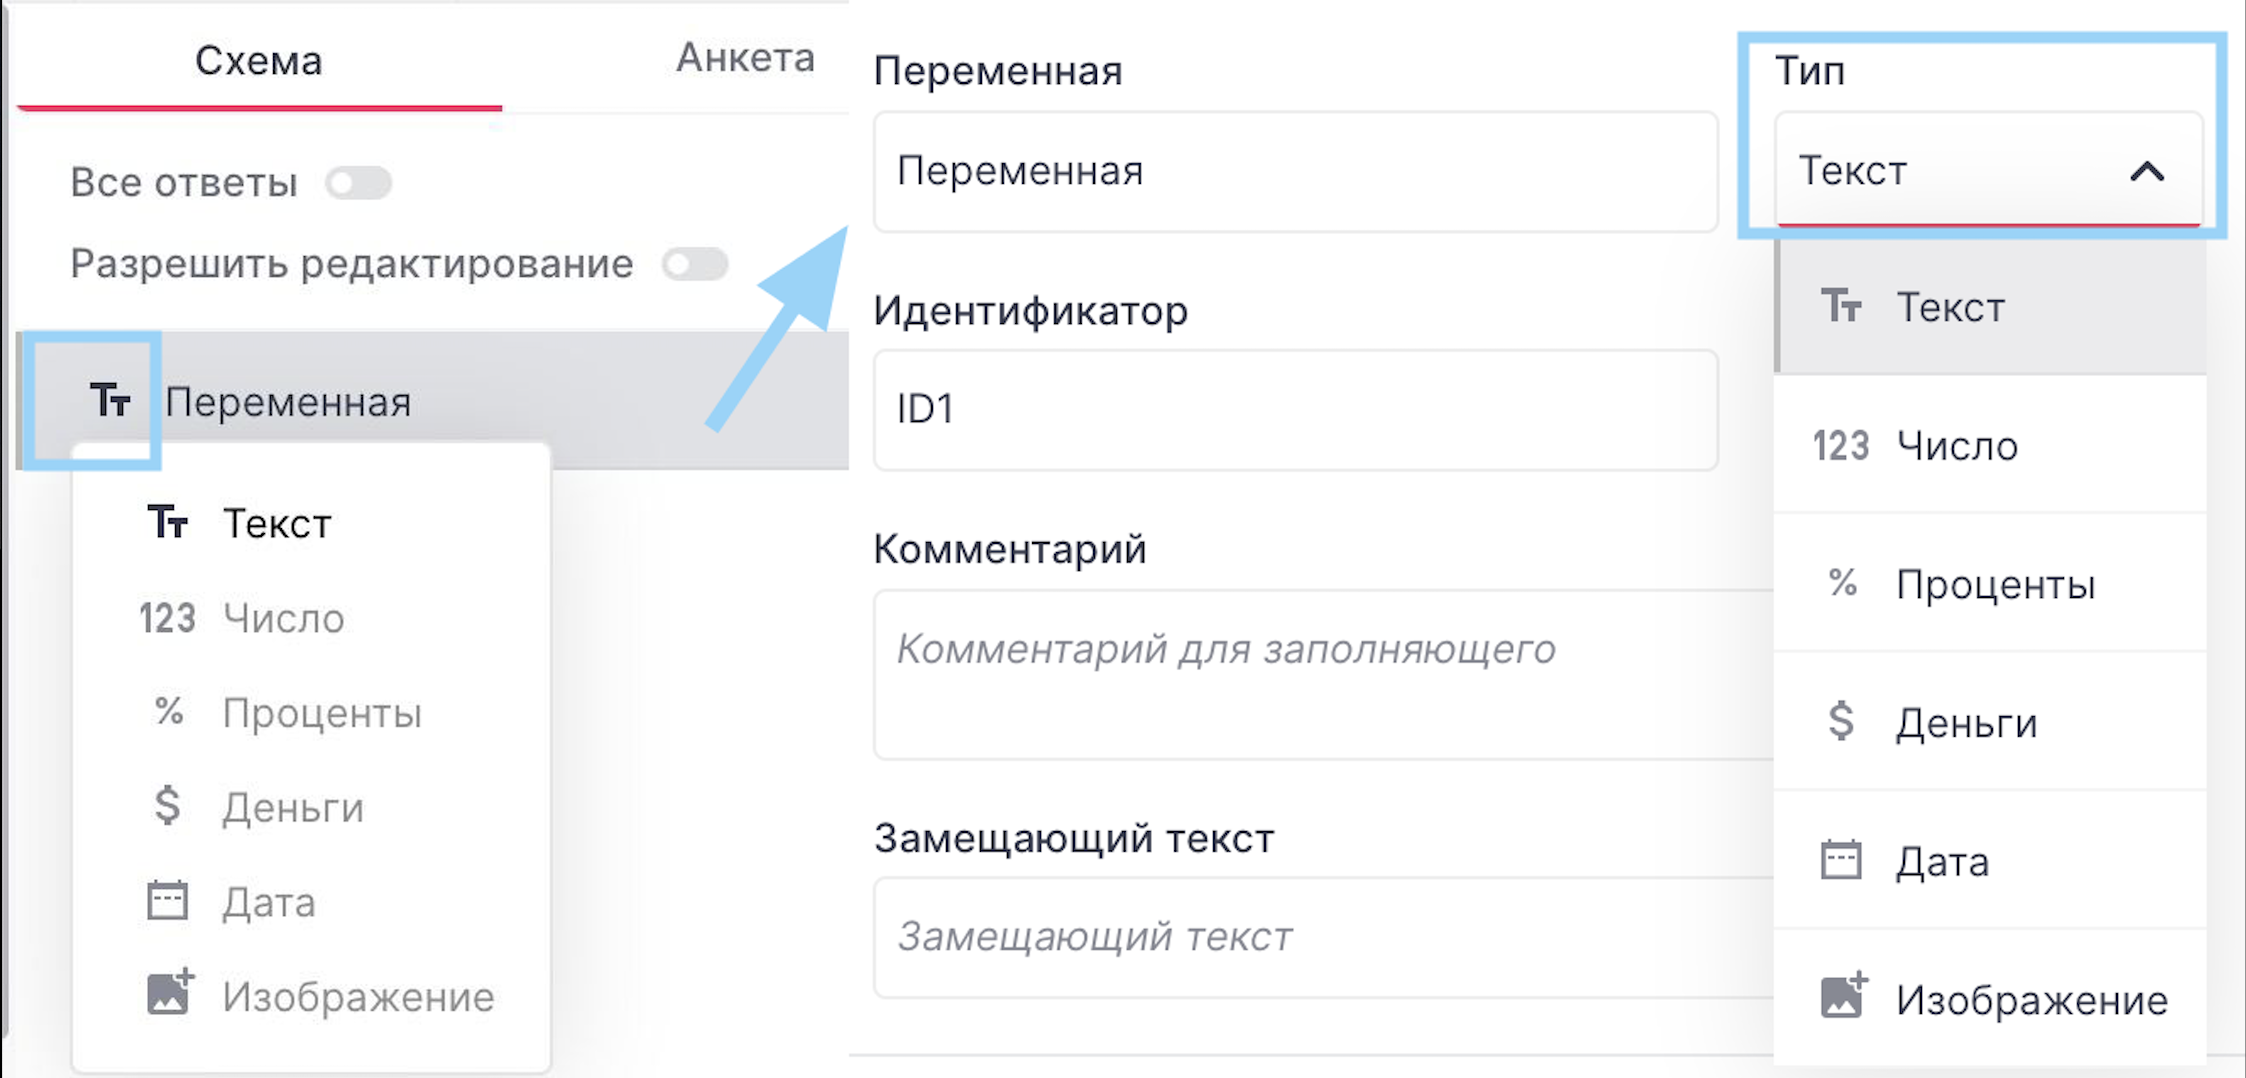Screen dimensions: 2246x1078
Task: Pick the percent icon in left popup
Action: (x=168, y=712)
